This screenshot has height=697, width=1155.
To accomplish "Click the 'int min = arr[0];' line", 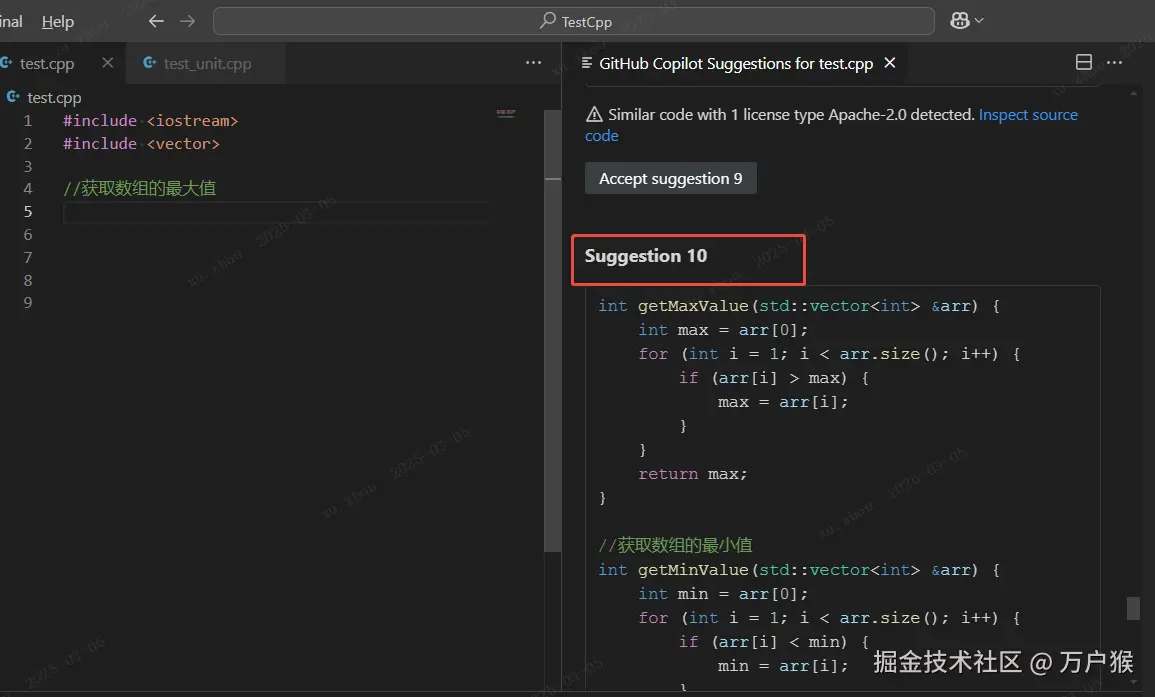I will tap(723, 594).
